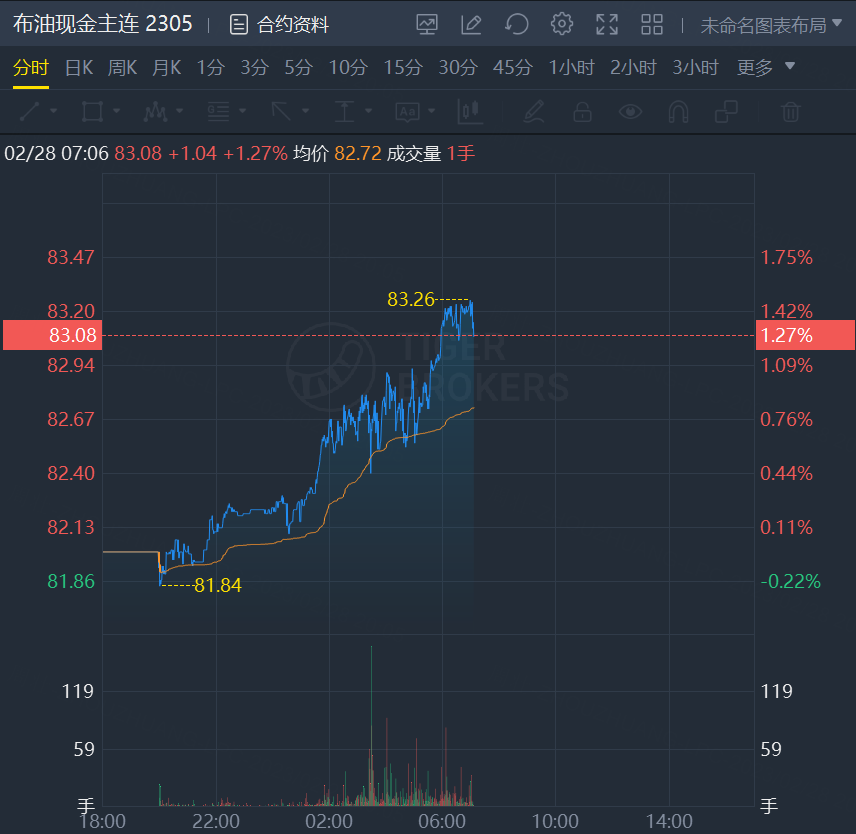Image resolution: width=856 pixels, height=834 pixels.
Task: Select the 3小时 interval
Action: (x=696, y=68)
